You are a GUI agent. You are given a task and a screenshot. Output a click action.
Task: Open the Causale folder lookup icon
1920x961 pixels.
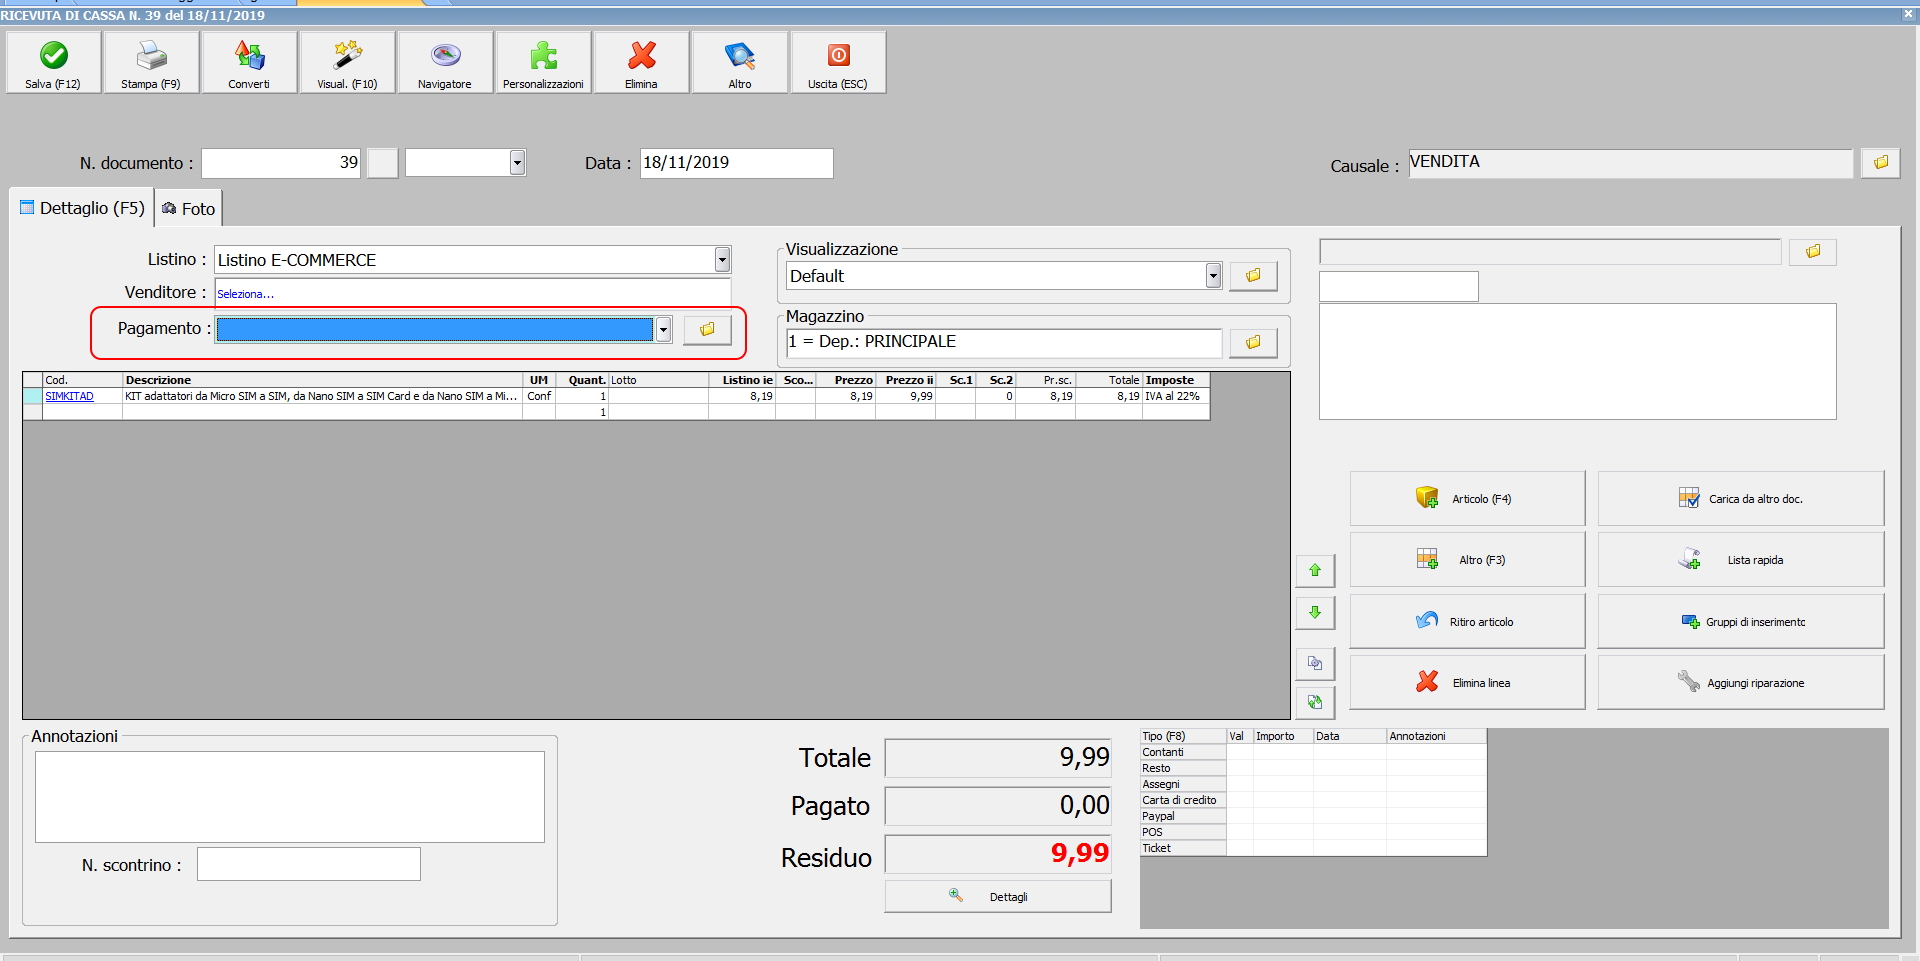(1880, 163)
